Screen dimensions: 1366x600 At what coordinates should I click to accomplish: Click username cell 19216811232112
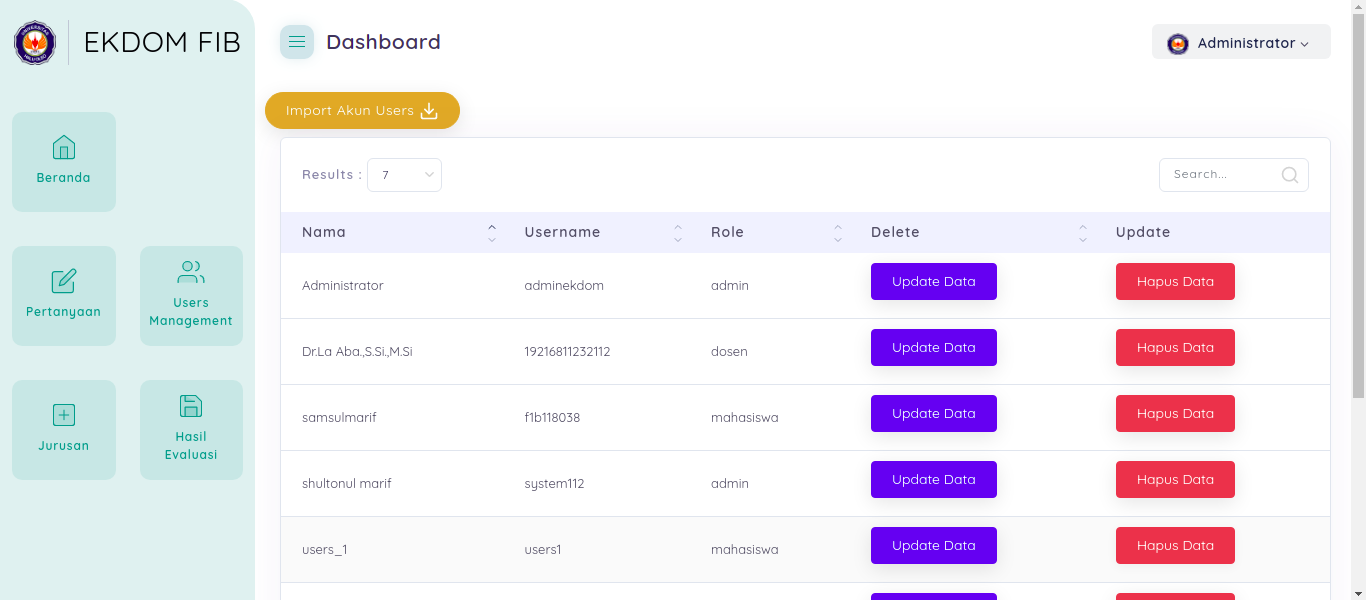click(x=567, y=352)
